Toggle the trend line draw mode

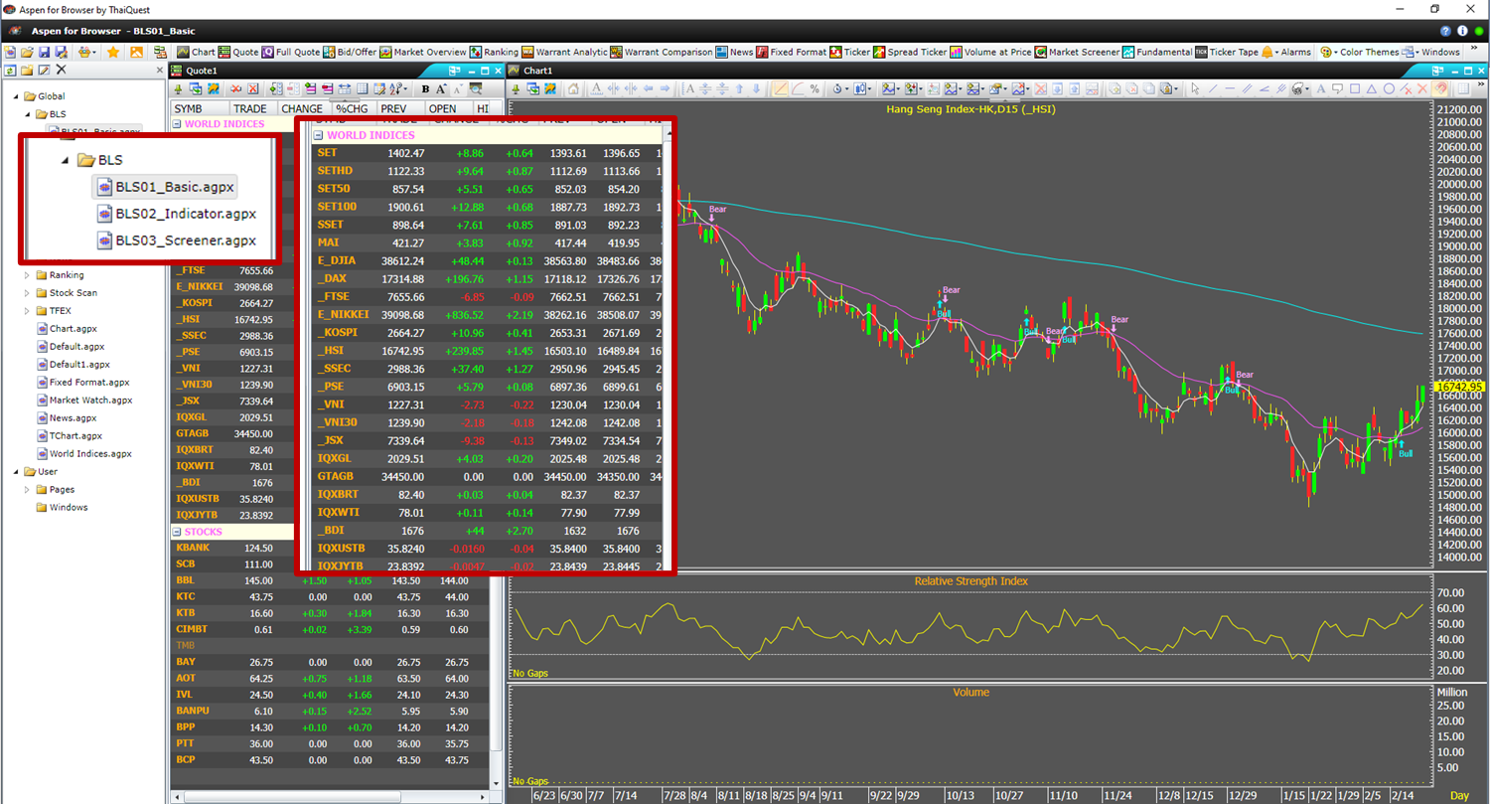(780, 89)
